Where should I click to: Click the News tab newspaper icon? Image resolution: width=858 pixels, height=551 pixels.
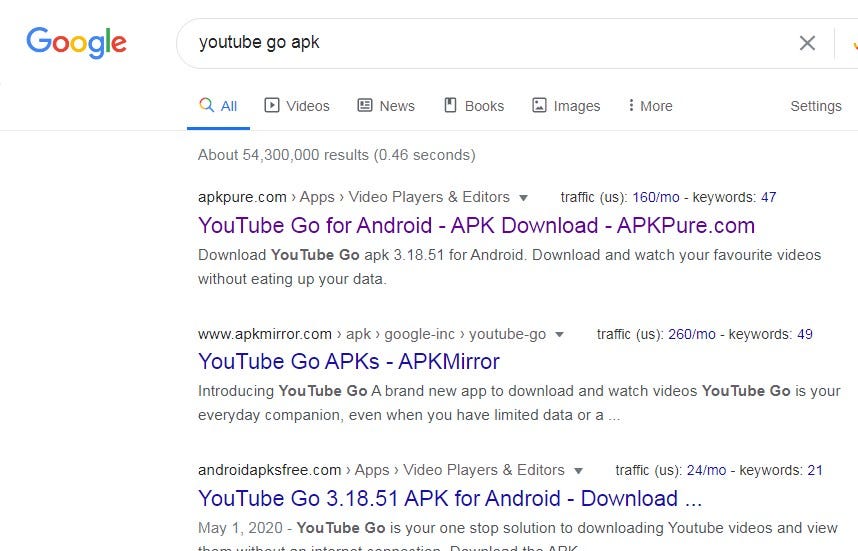tap(365, 105)
